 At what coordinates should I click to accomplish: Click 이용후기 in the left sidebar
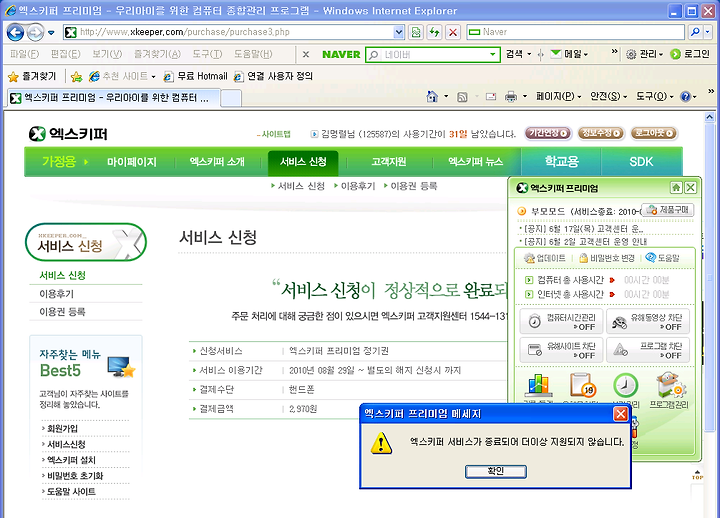57,294
